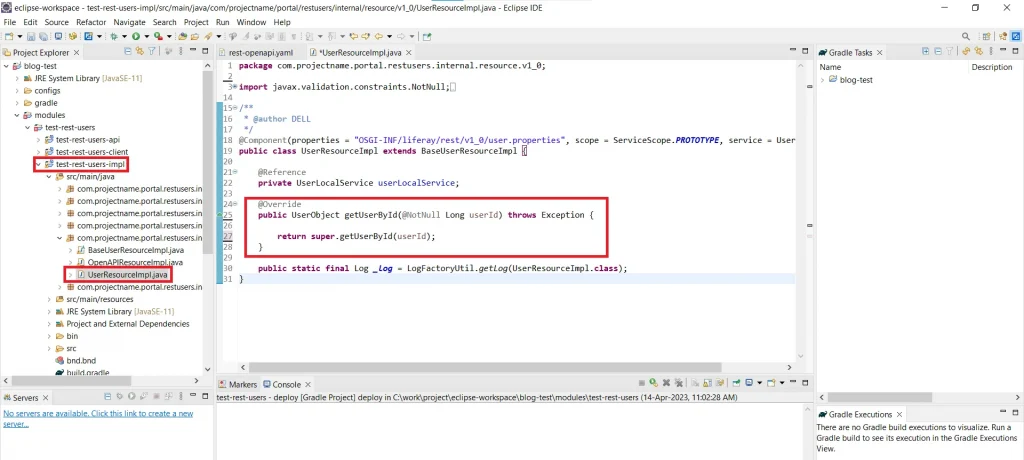Screen dimensions: 1024x460
Task: Toggle folding of the imports at line 3
Action: click(x=234, y=86)
